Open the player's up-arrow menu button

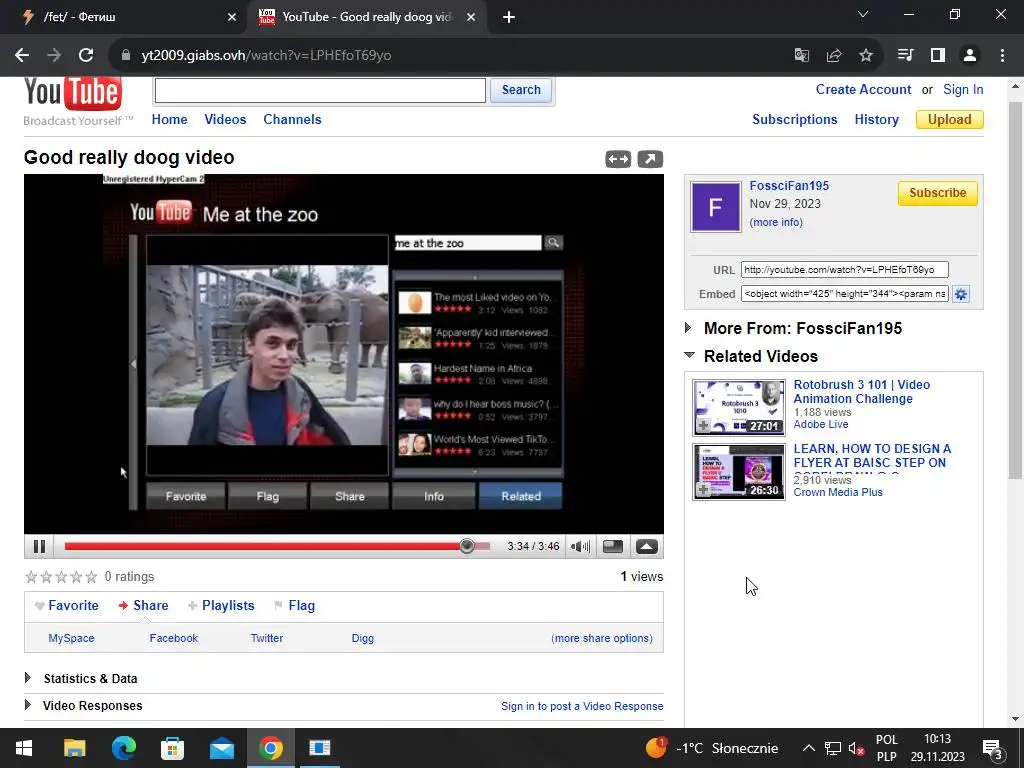[647, 547]
